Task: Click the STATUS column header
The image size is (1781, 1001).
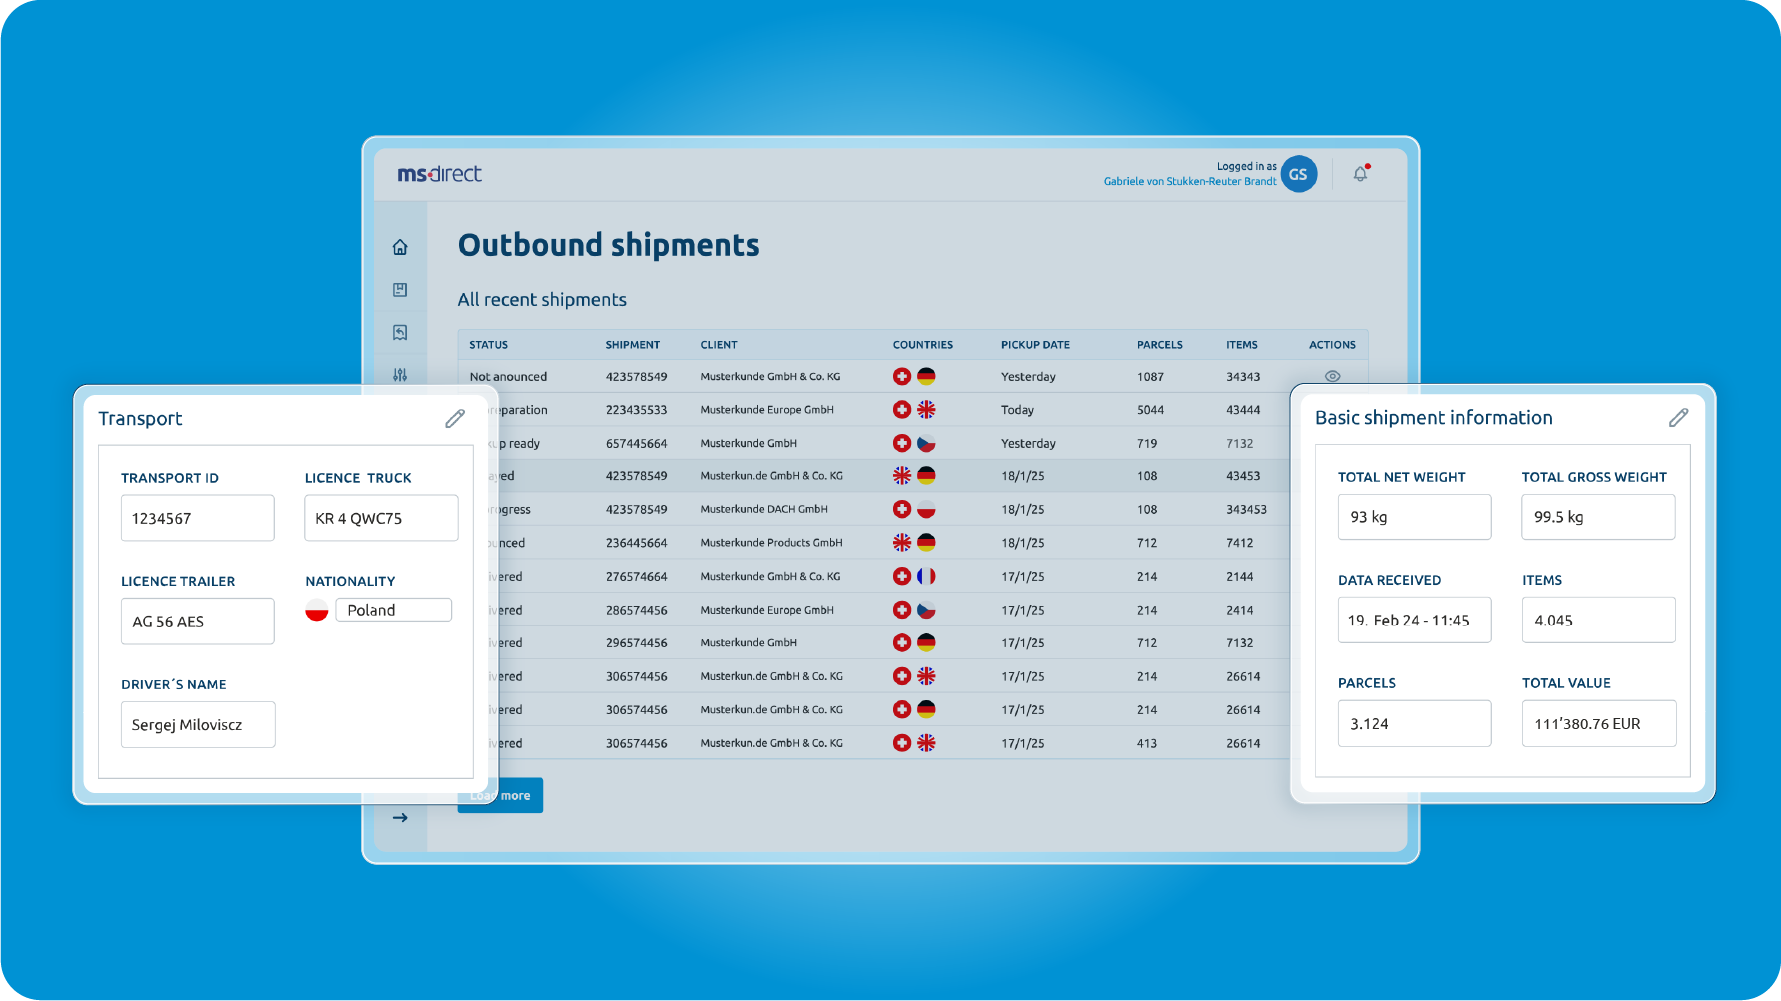Action: 489,345
